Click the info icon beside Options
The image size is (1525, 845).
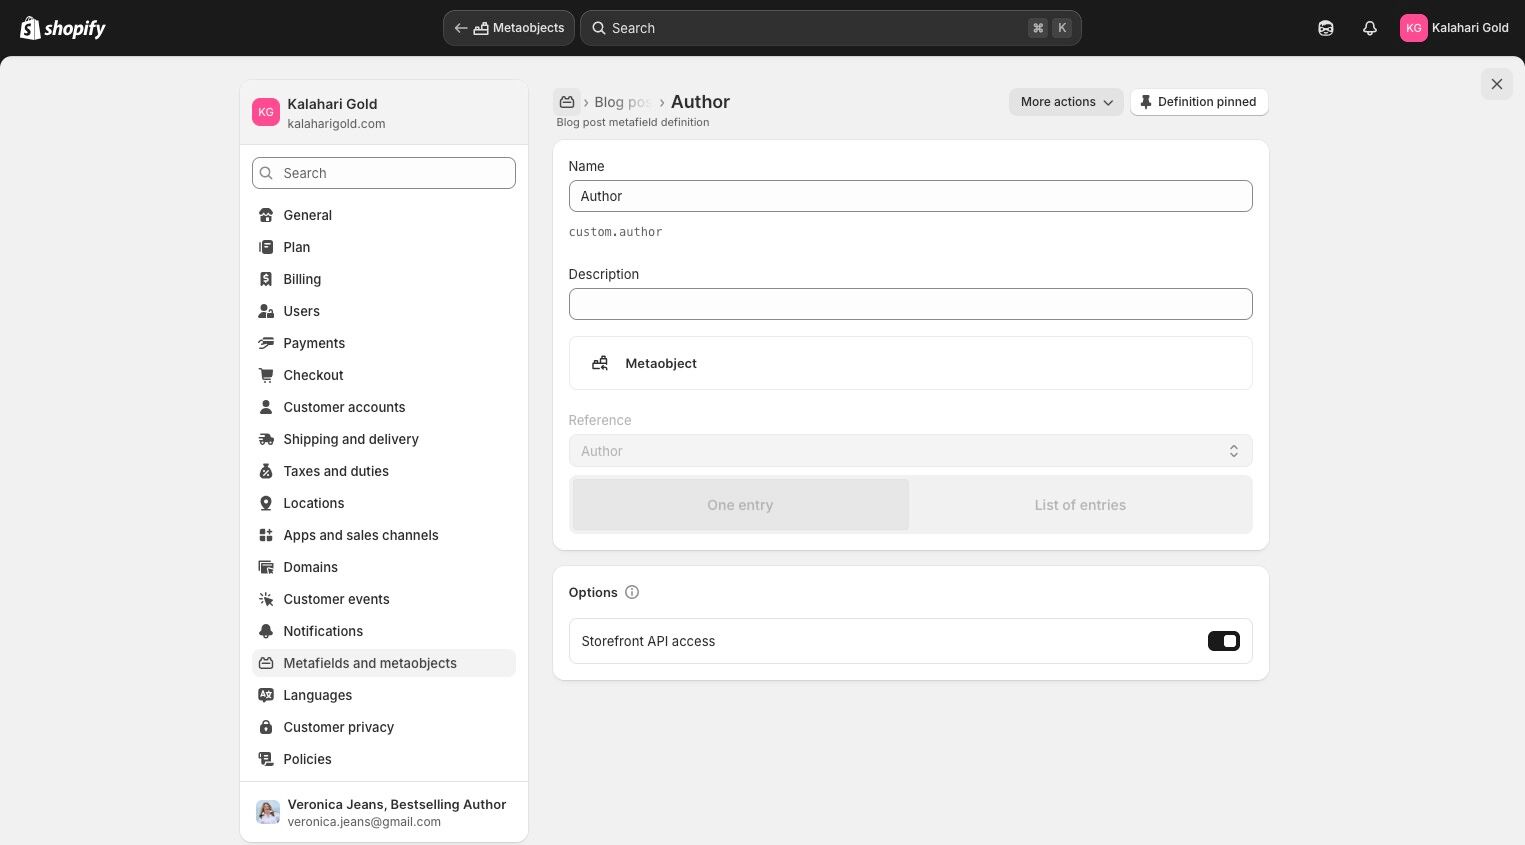point(632,592)
